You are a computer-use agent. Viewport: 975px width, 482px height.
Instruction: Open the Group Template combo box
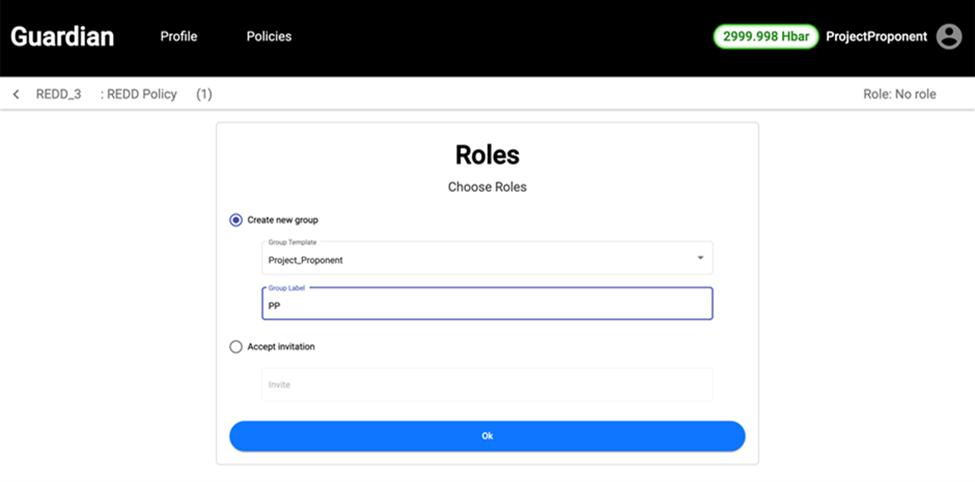[480, 258]
